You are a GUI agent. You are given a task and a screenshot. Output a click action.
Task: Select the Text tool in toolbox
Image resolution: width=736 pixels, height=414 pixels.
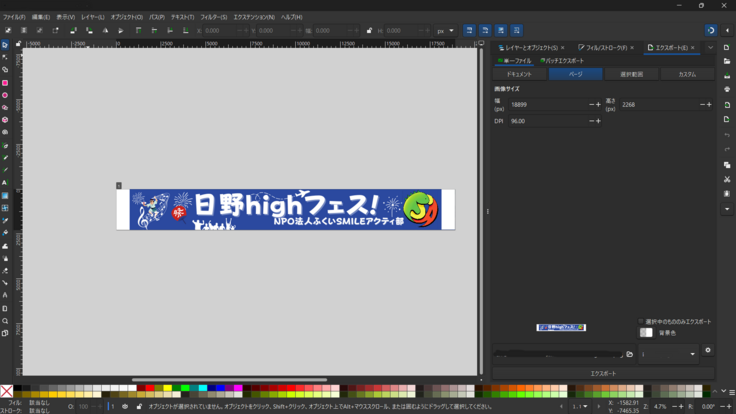point(5,183)
